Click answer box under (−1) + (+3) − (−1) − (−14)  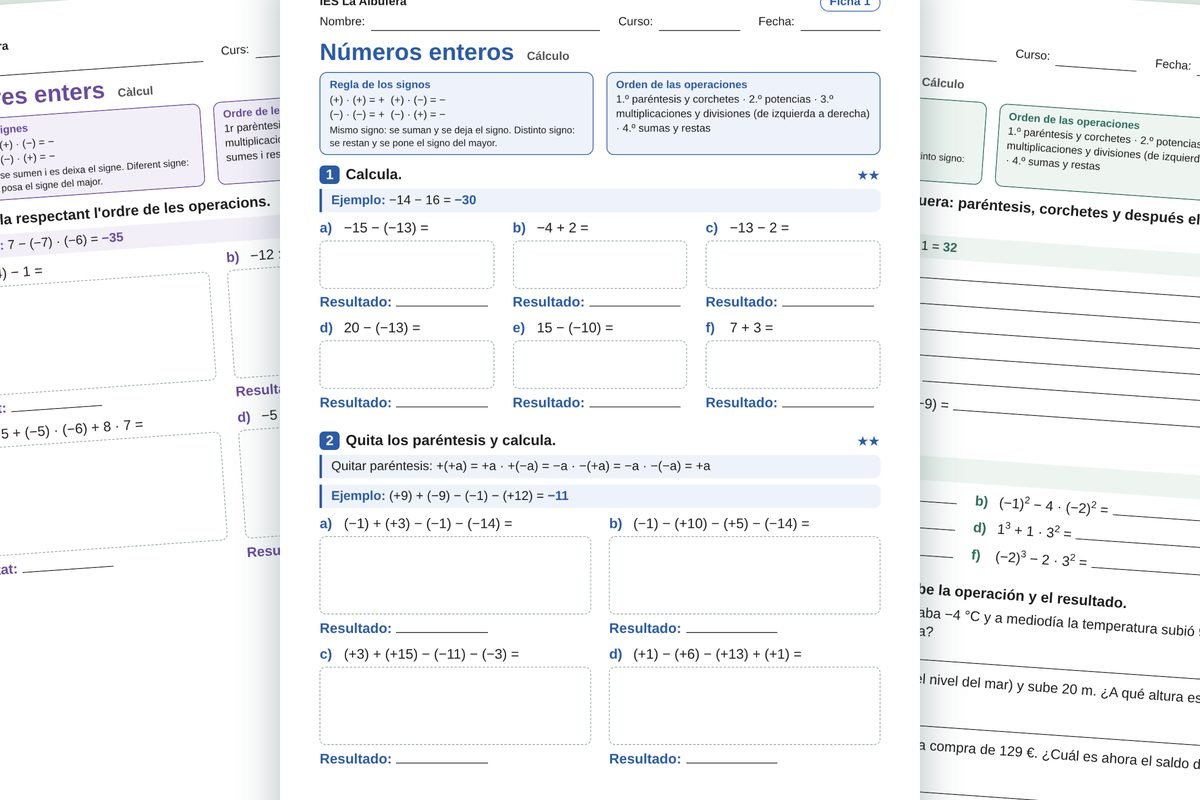point(455,575)
